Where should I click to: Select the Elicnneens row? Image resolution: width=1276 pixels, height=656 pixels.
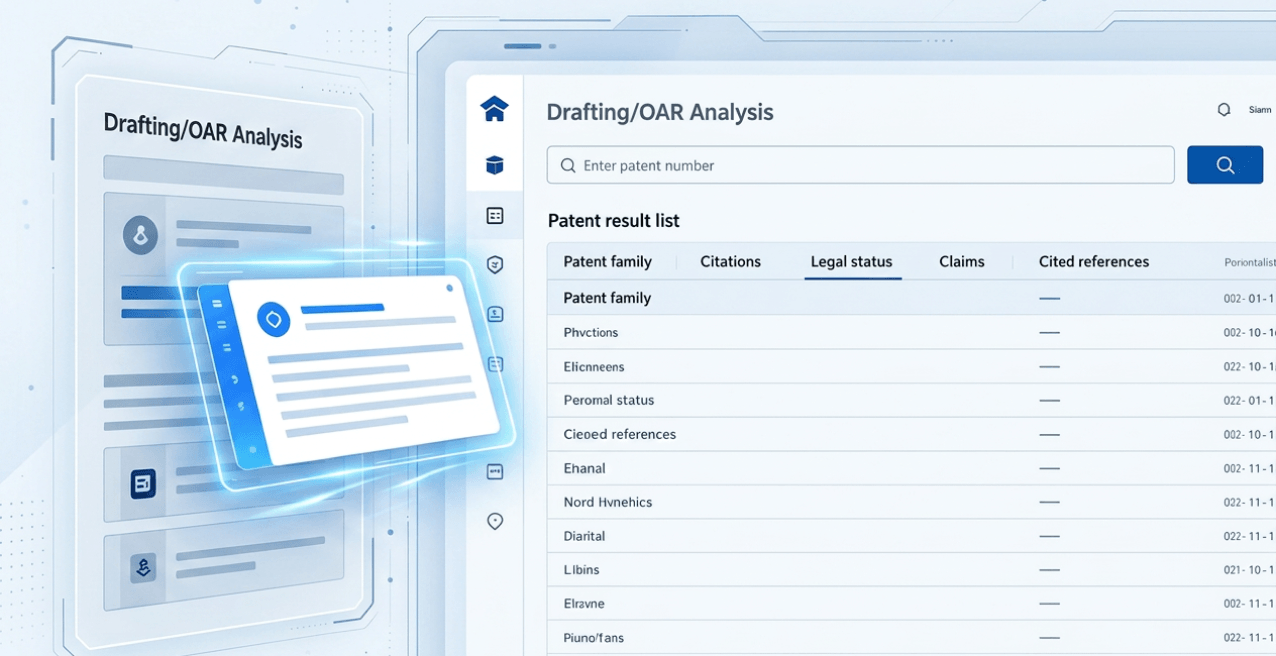click(x=911, y=366)
